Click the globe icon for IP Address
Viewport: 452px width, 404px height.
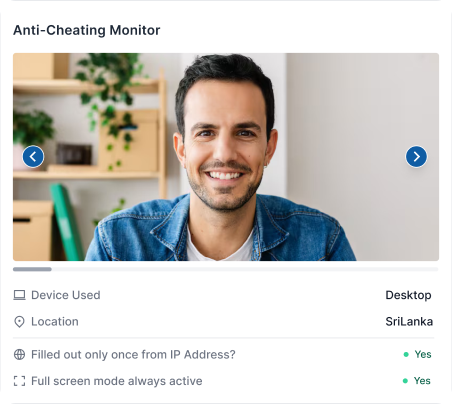(19, 354)
